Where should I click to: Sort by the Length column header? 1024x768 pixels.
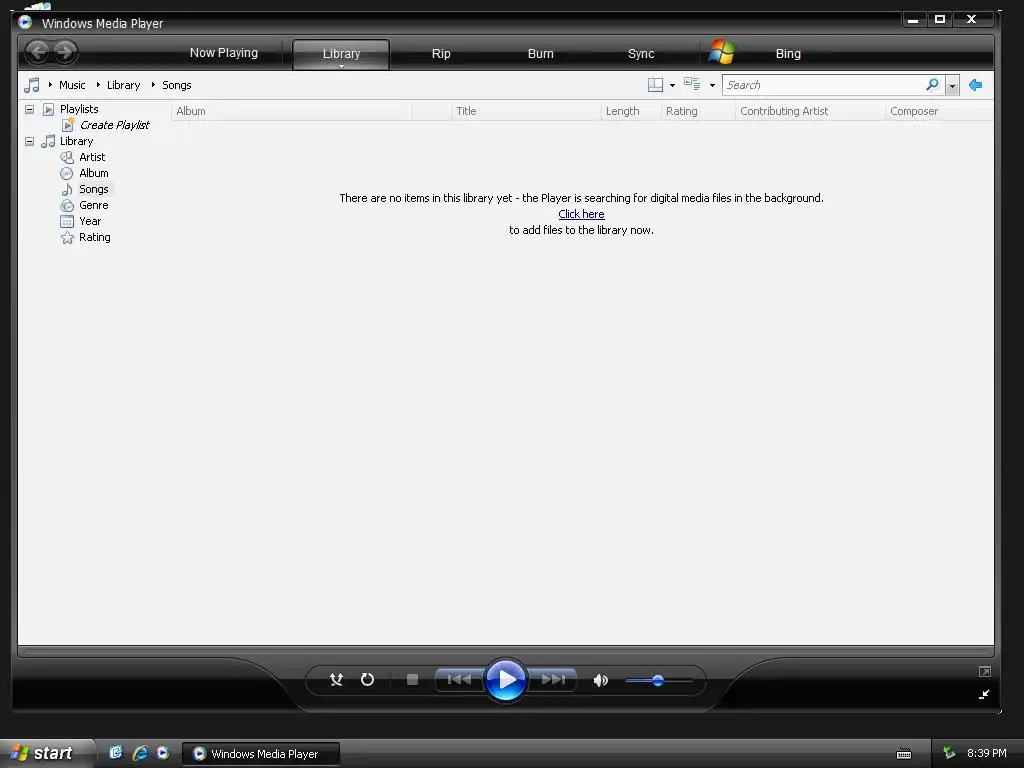tap(630, 111)
